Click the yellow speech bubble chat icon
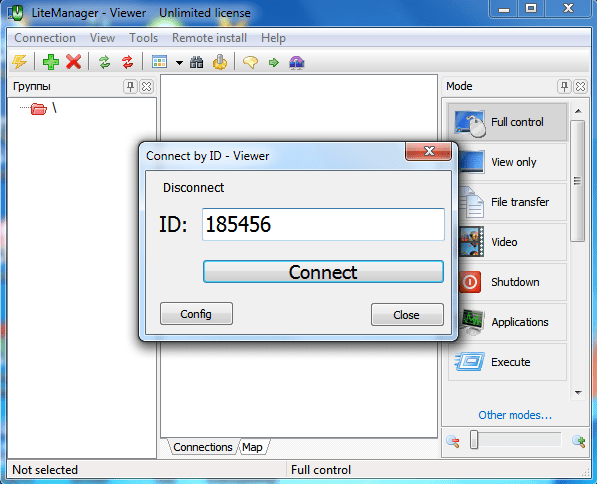This screenshot has width=597, height=484. [251, 62]
